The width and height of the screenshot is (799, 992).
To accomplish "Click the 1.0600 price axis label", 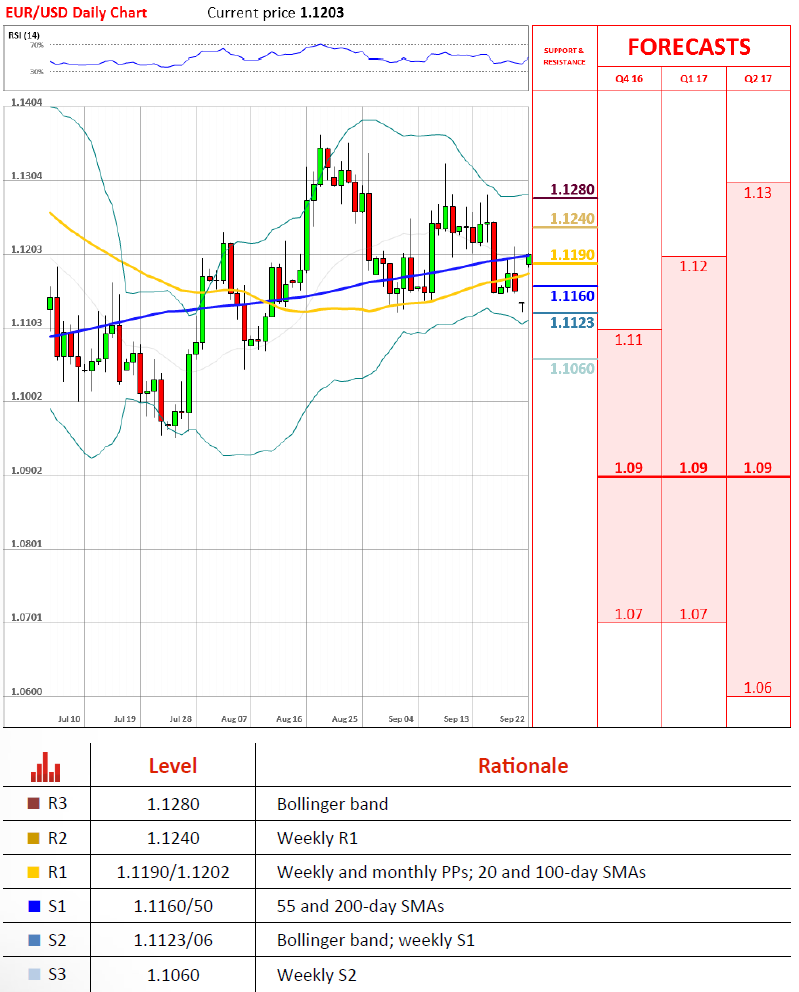I will 27,691.
